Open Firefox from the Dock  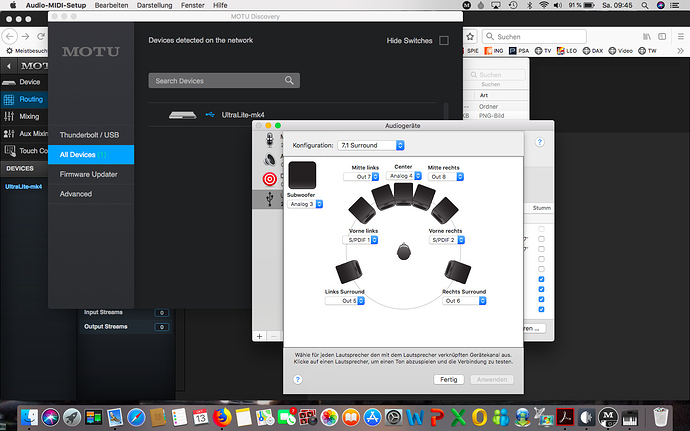pos(222,416)
